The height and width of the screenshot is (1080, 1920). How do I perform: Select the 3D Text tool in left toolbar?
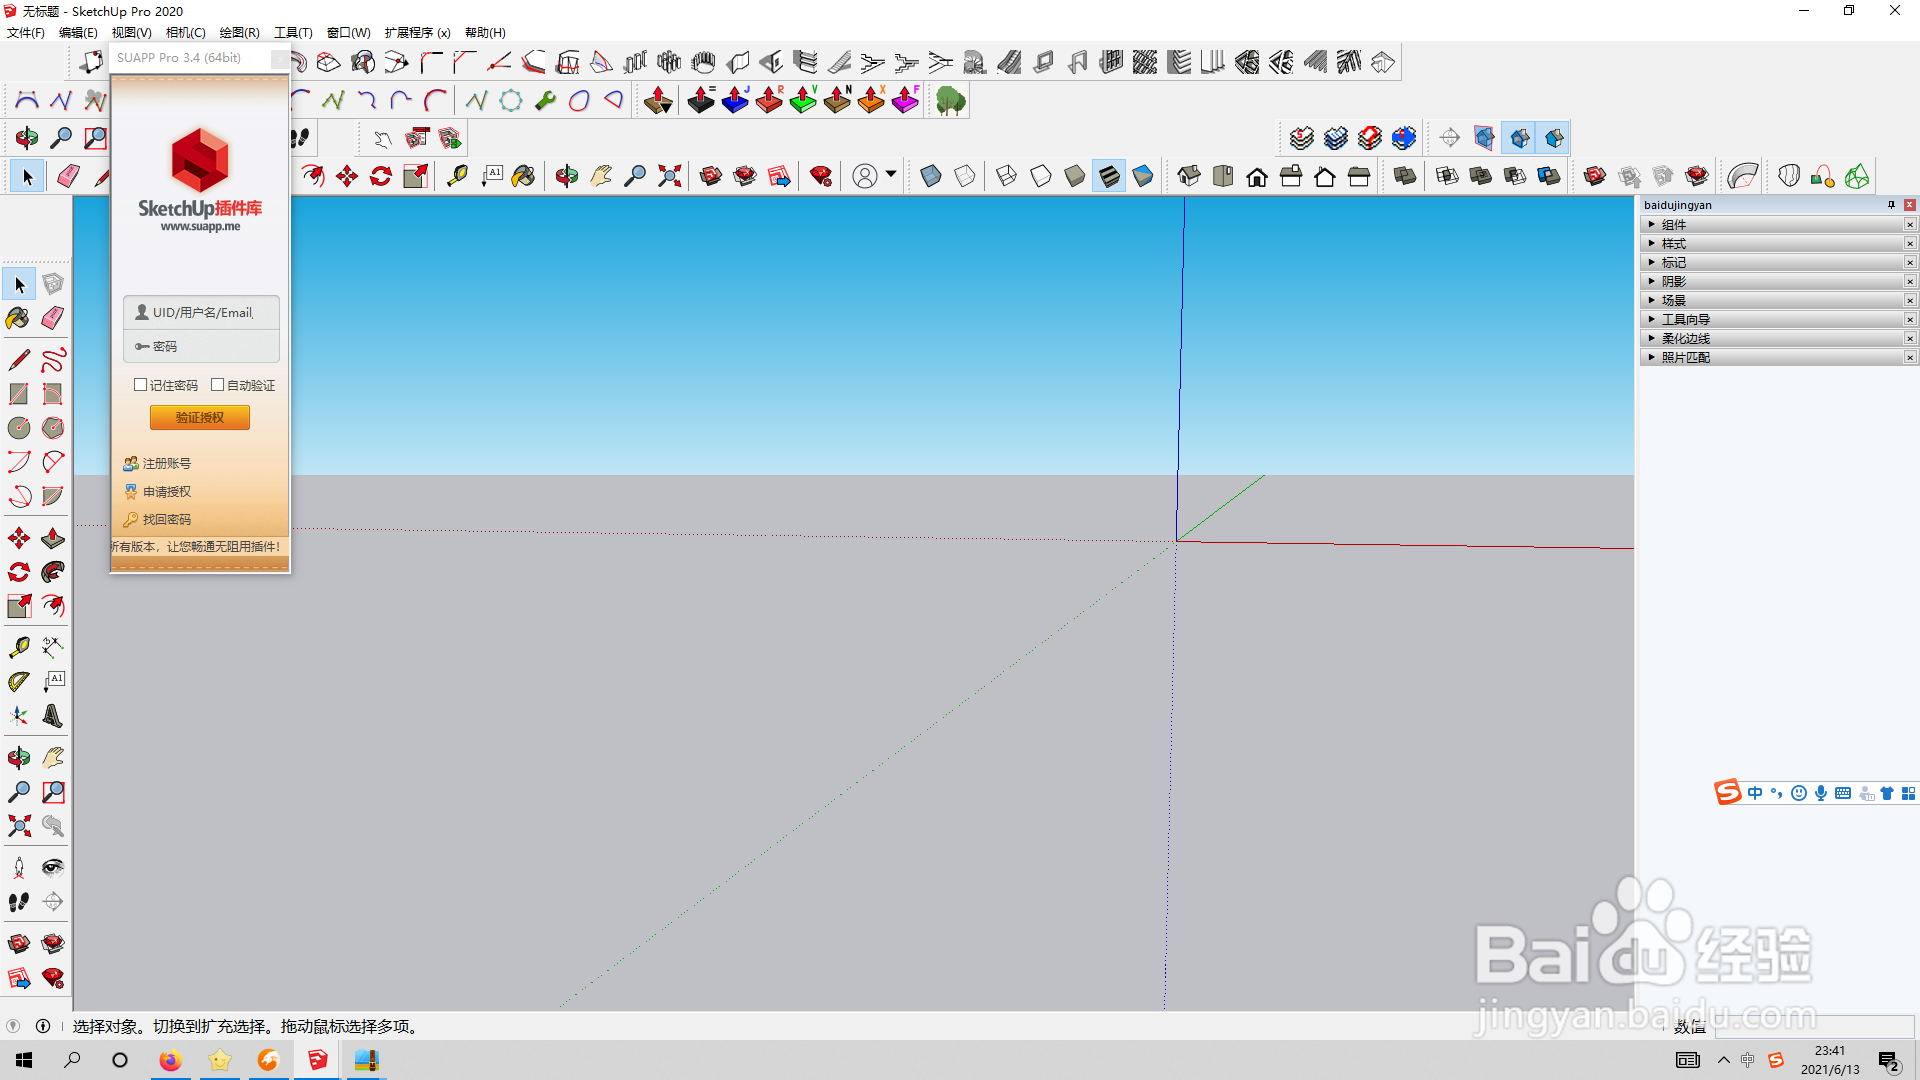[53, 716]
